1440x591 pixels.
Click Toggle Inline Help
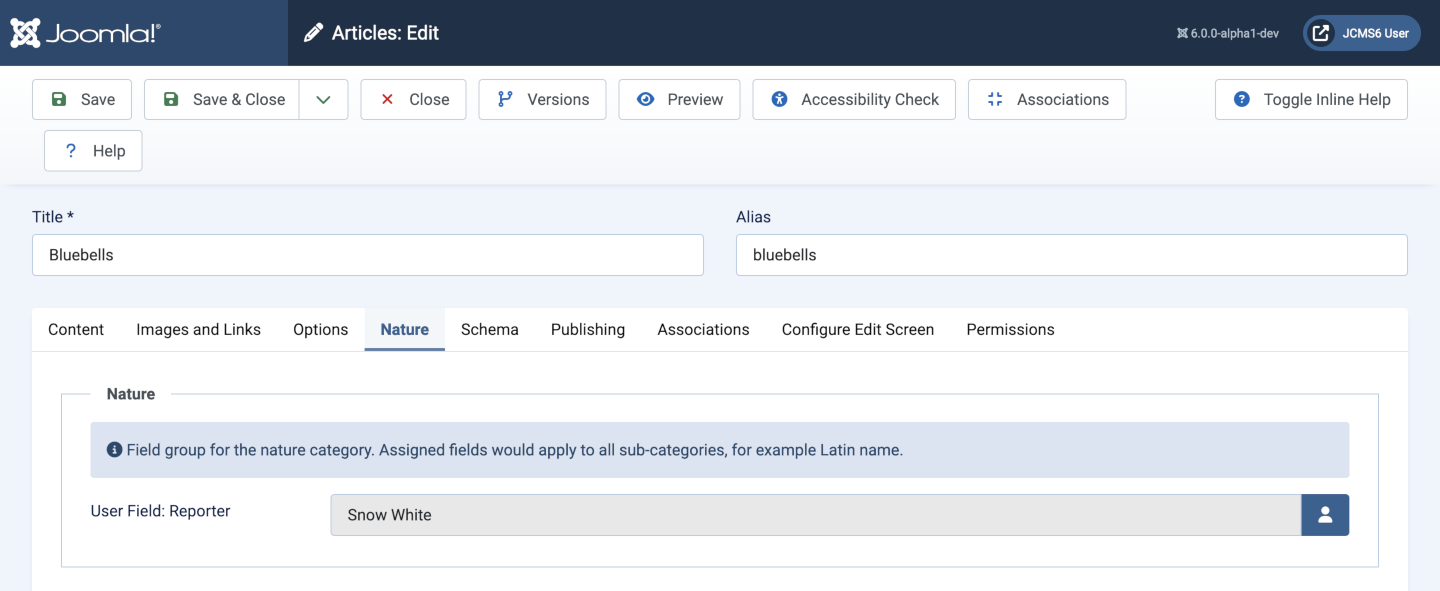point(1310,99)
